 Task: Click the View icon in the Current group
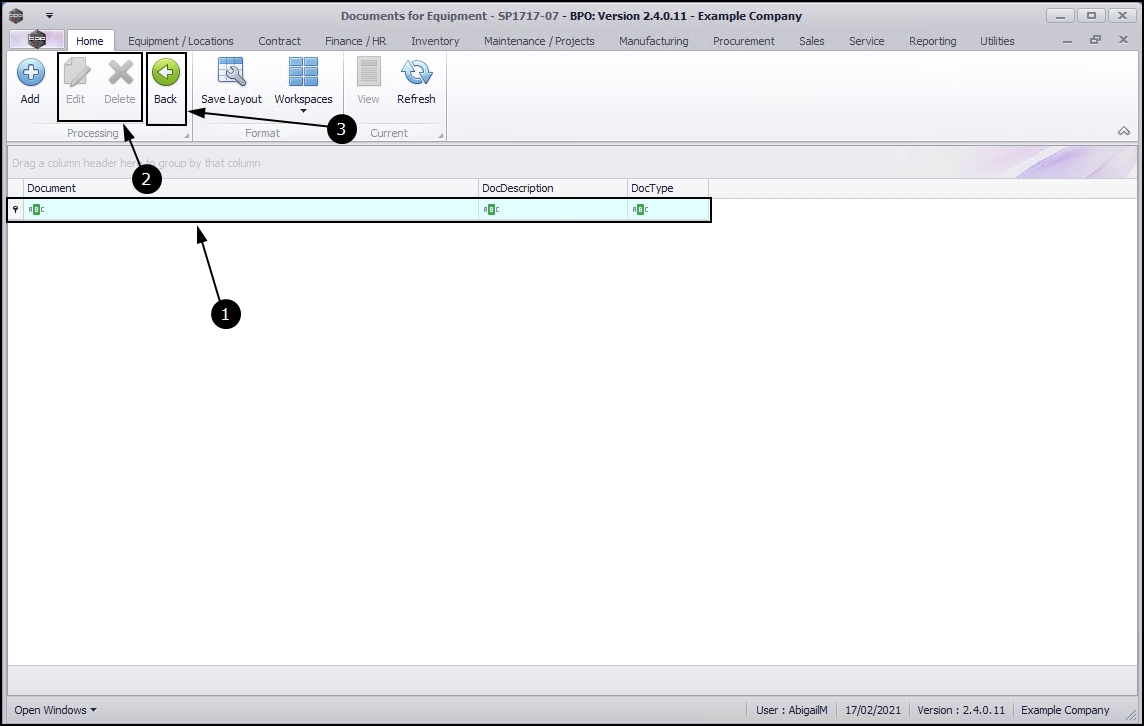(368, 73)
